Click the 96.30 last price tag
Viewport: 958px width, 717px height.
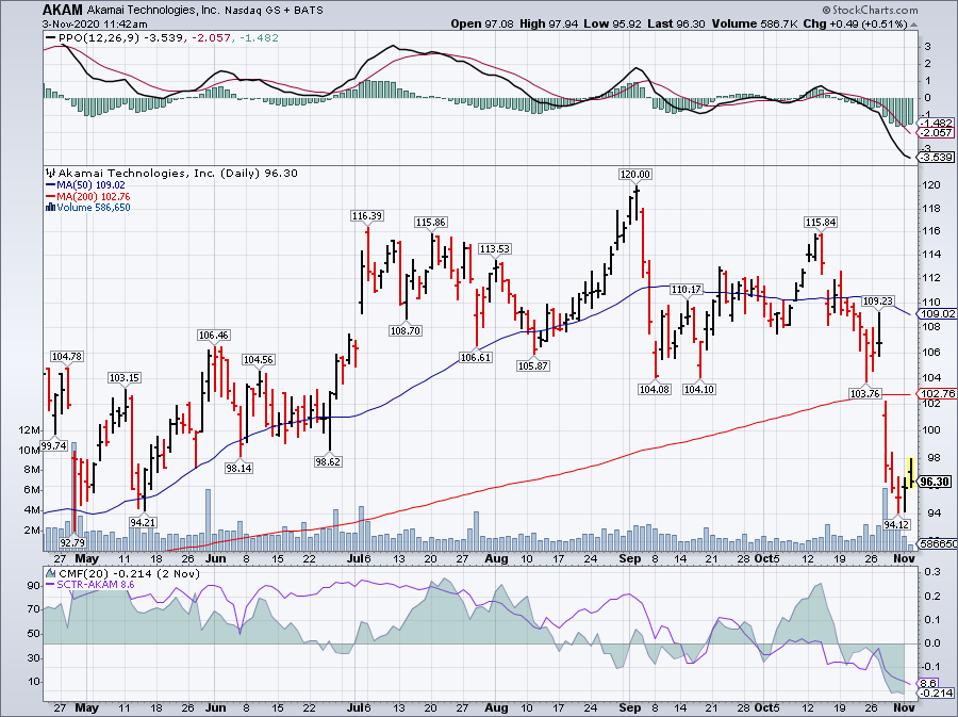click(934, 481)
